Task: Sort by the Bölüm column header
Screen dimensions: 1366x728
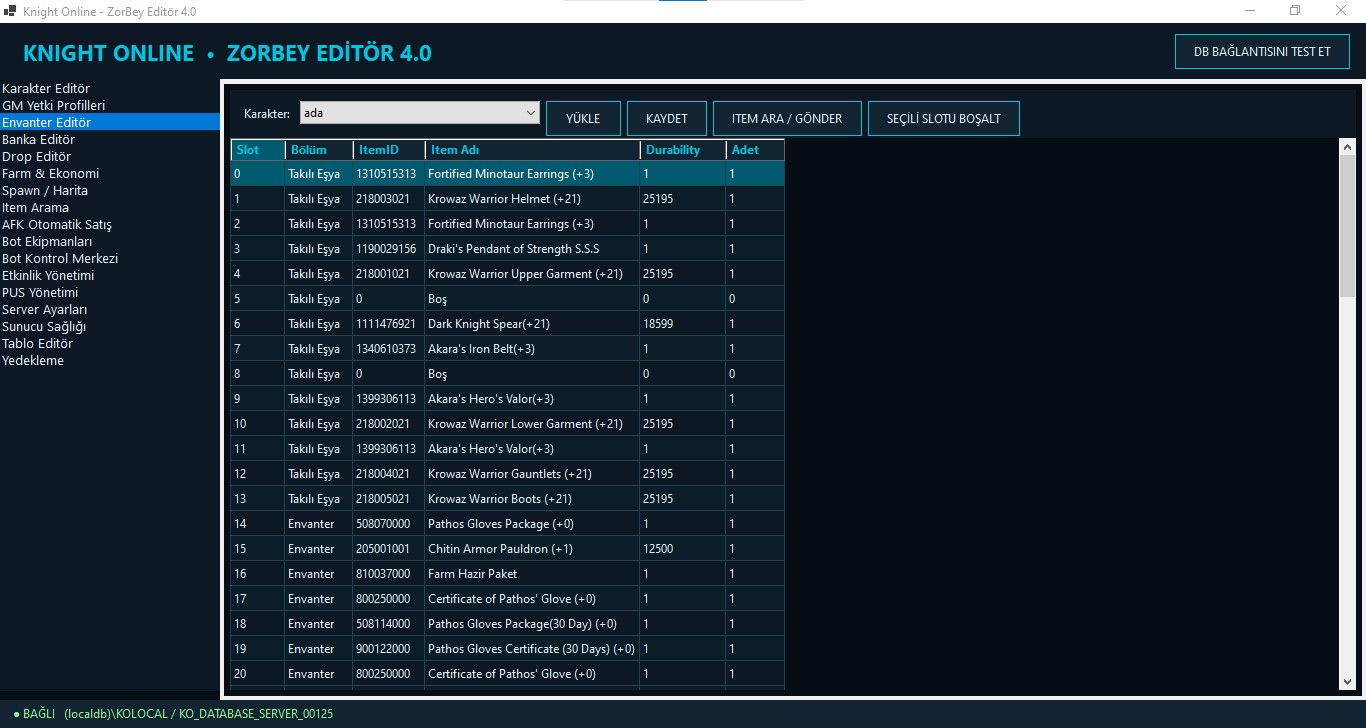Action: click(319, 150)
